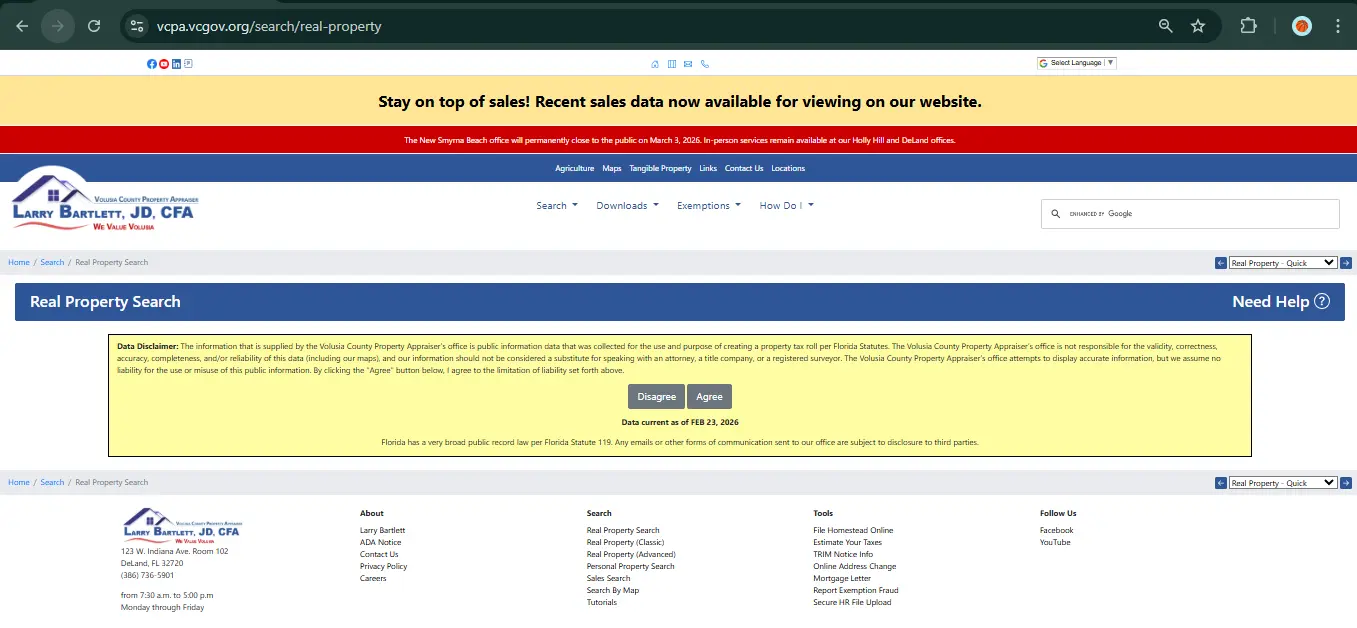
Task: Select Agriculture in the blue nav bar
Action: 574,168
